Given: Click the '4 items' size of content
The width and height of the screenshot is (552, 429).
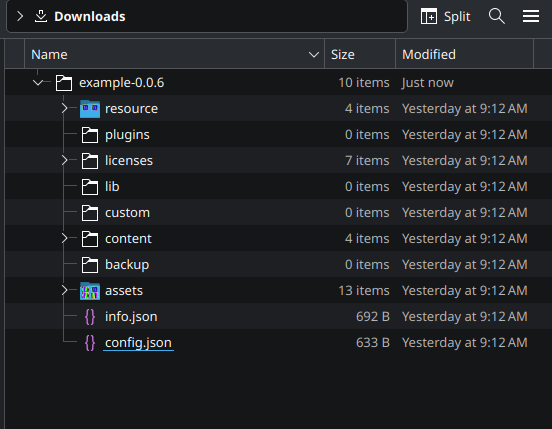Looking at the screenshot, I should coord(367,239).
